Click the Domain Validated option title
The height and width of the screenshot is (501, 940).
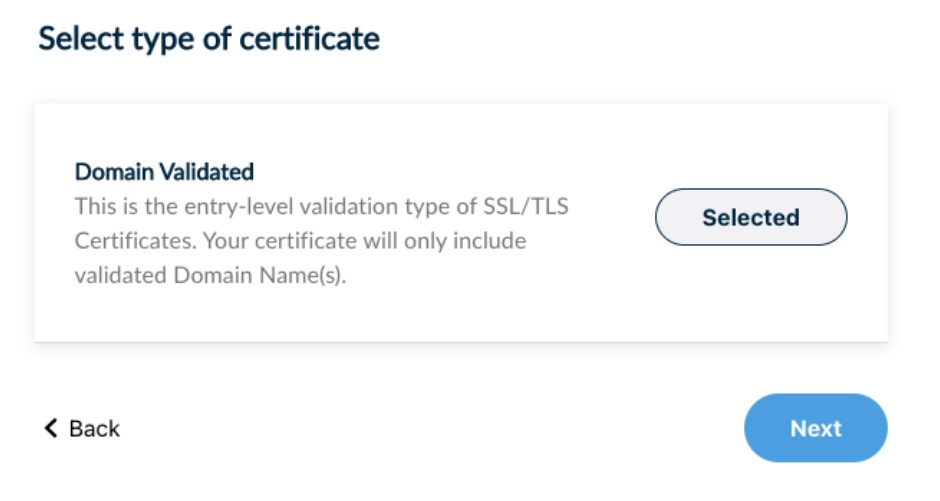(164, 172)
